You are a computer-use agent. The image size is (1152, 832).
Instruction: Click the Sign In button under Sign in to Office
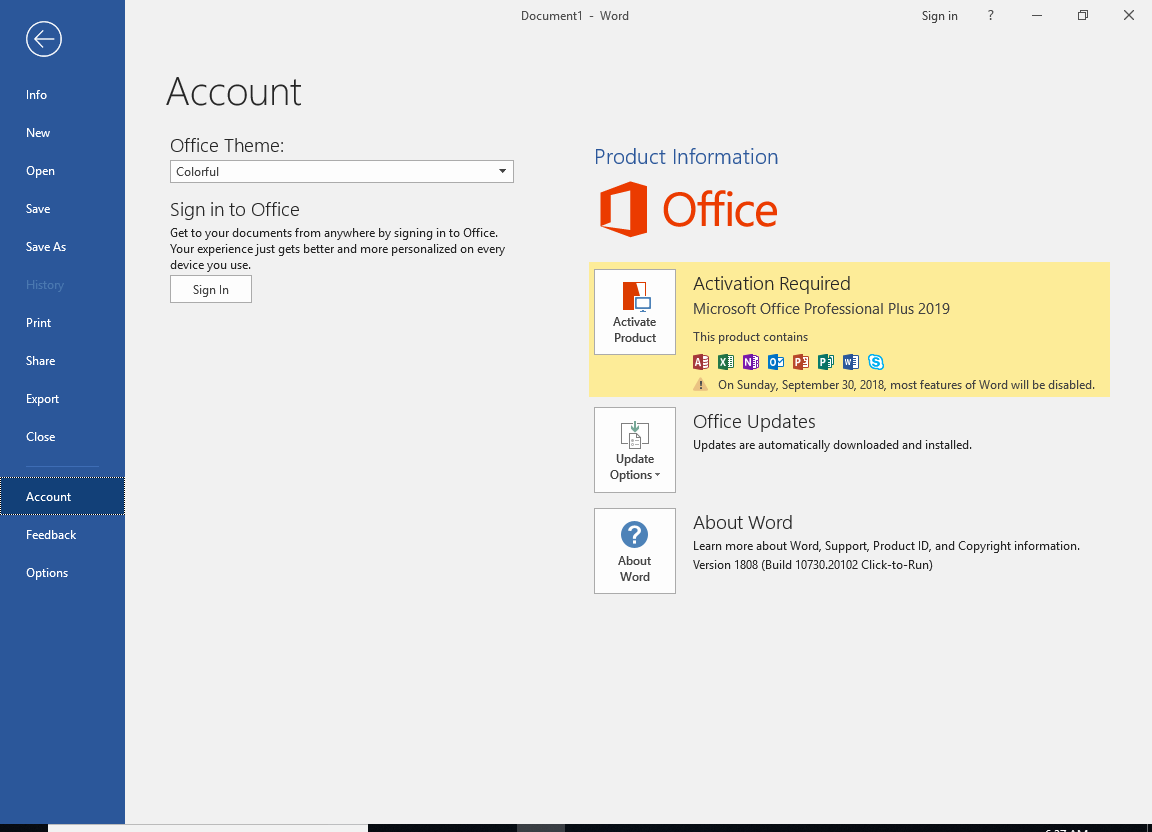[211, 290]
